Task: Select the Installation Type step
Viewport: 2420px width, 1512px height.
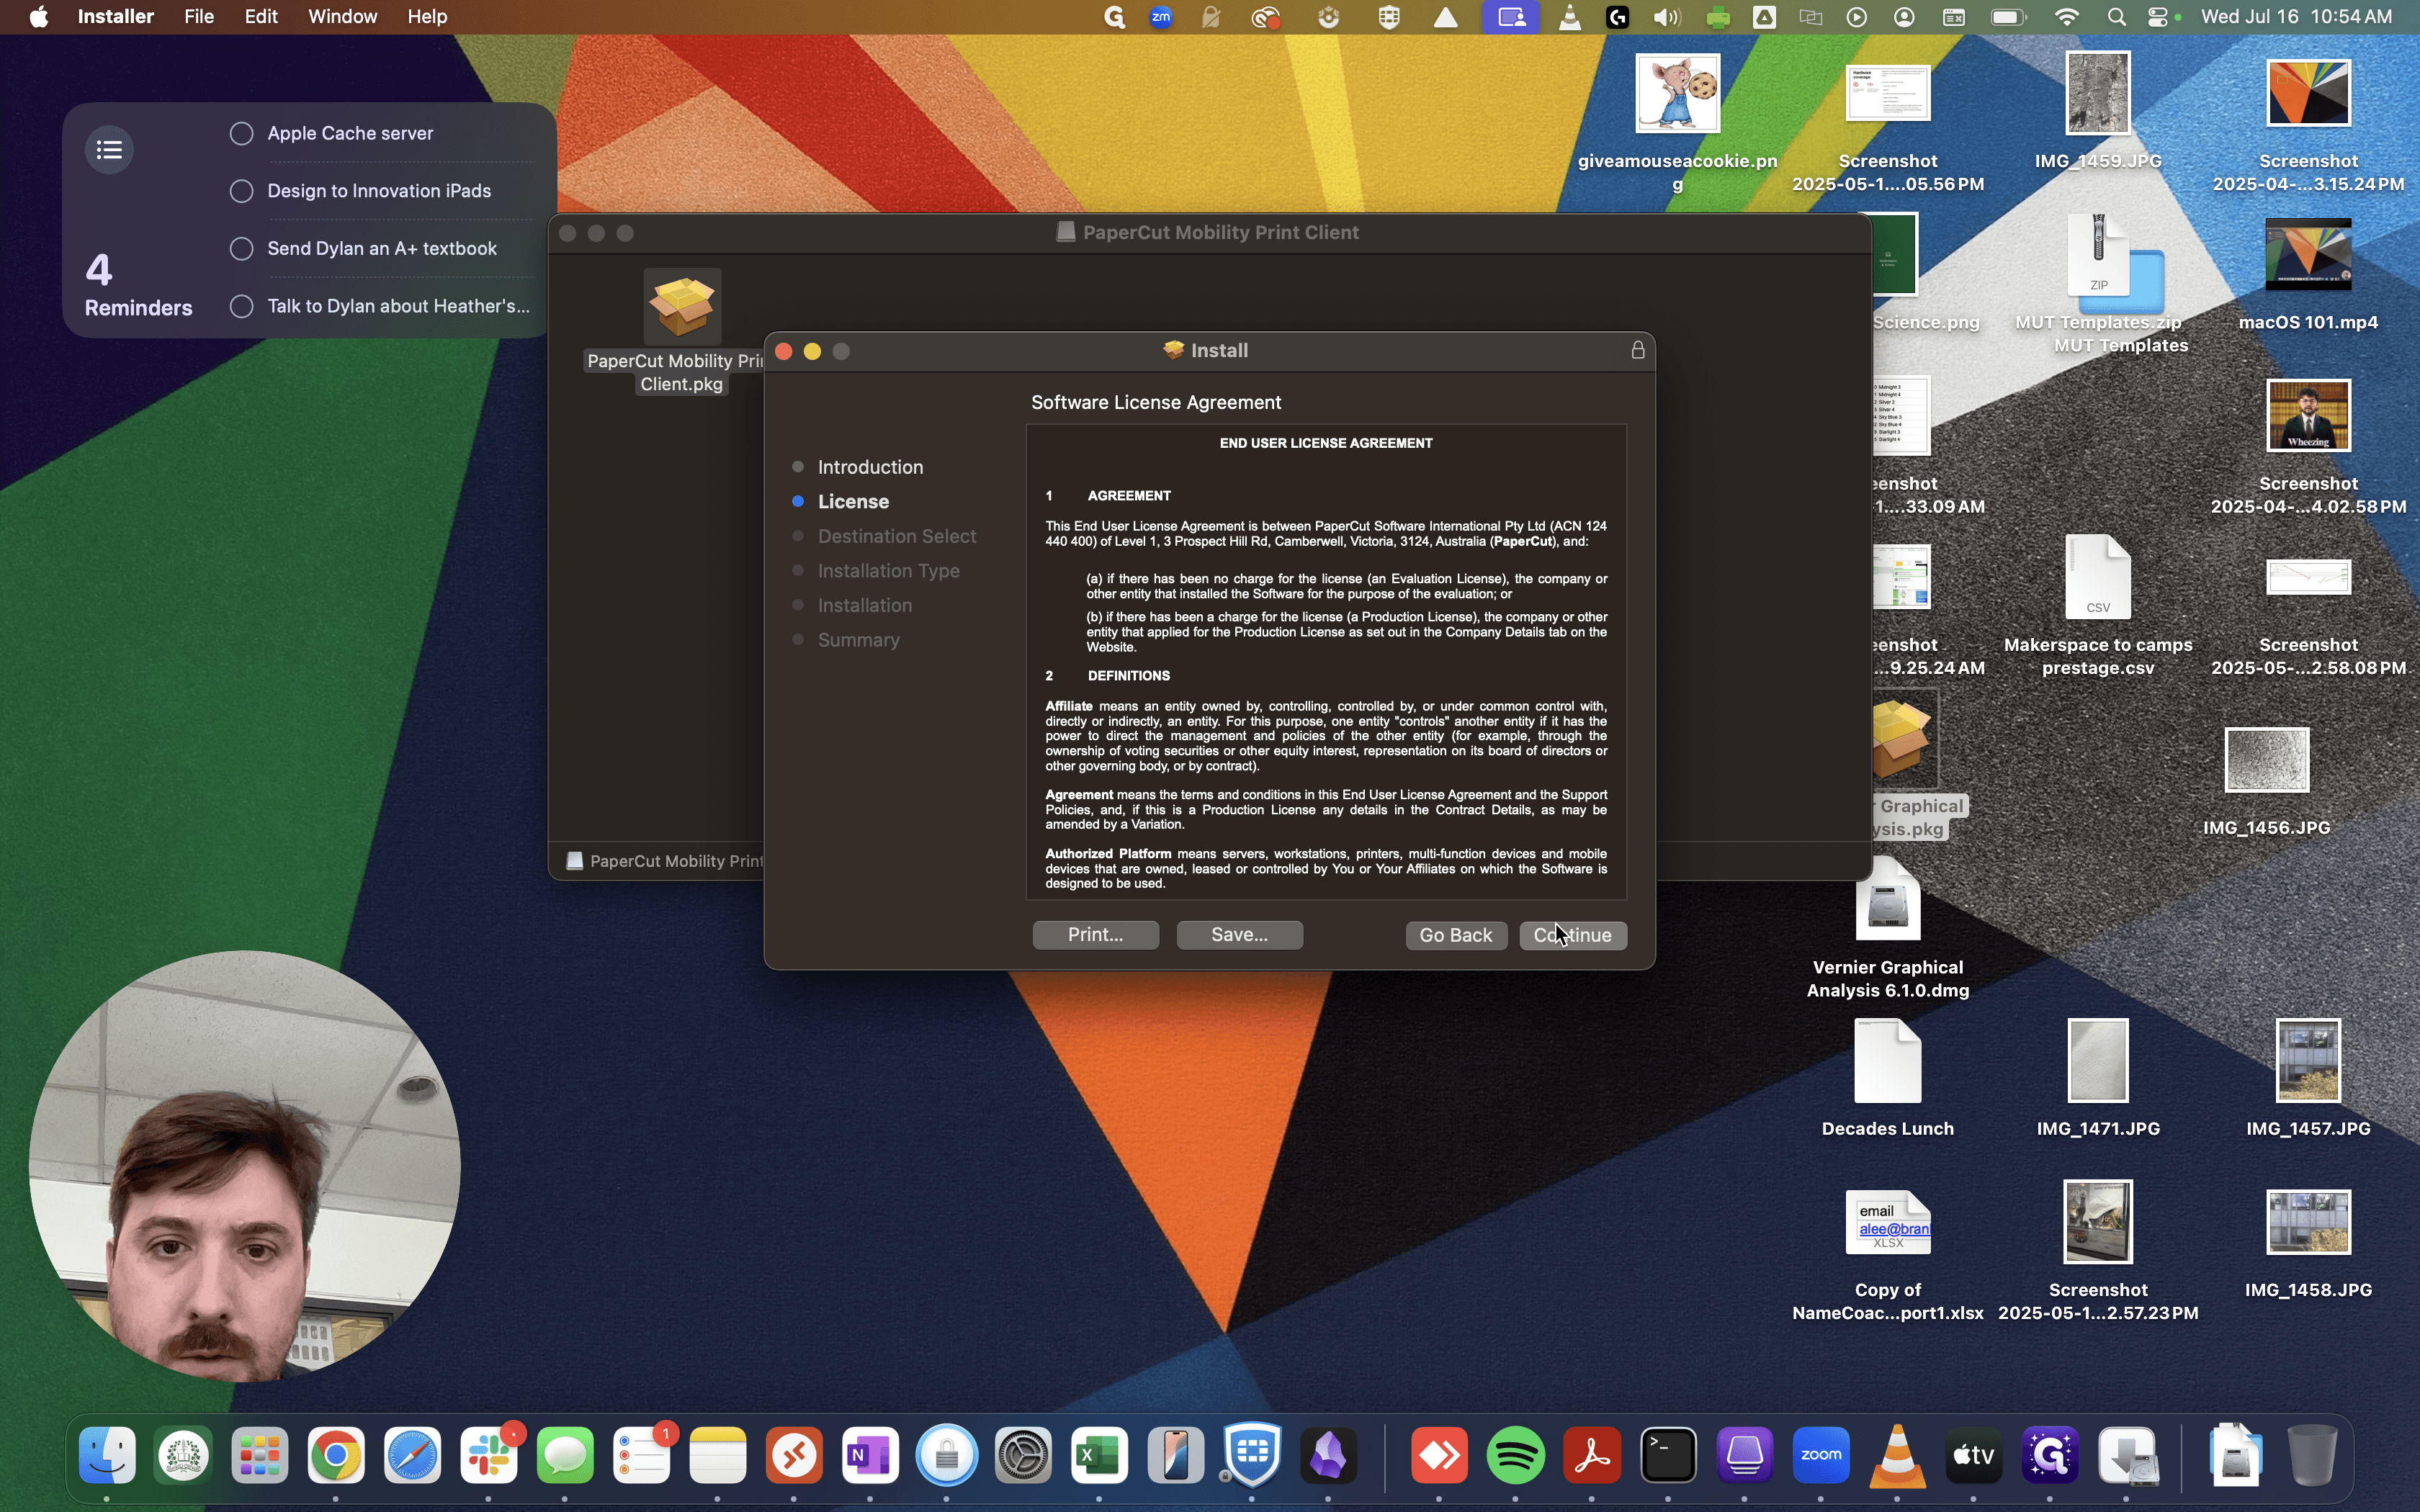Action: point(889,571)
